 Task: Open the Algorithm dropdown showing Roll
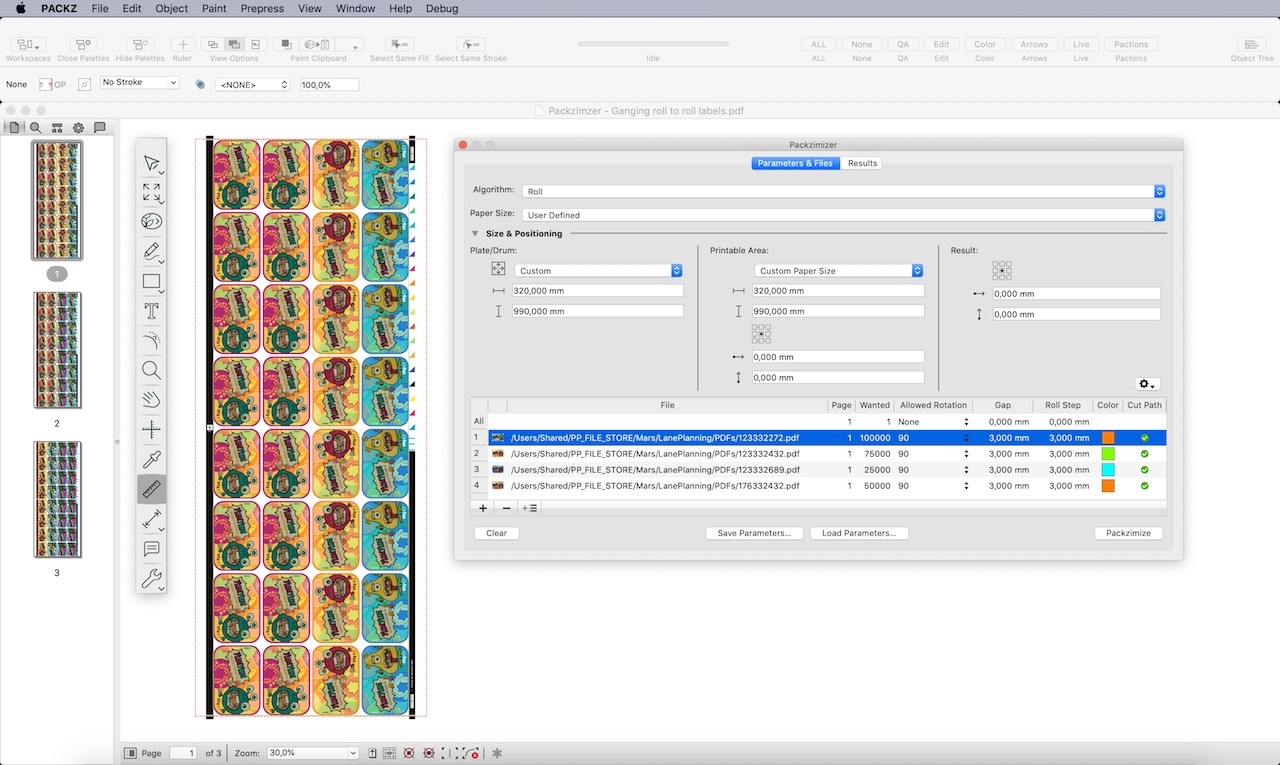(1158, 191)
